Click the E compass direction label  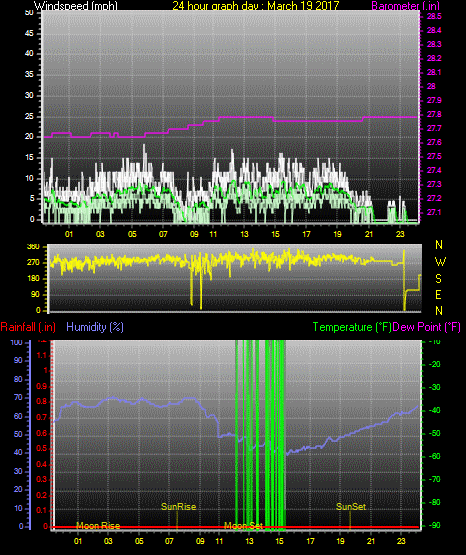(x=438, y=294)
